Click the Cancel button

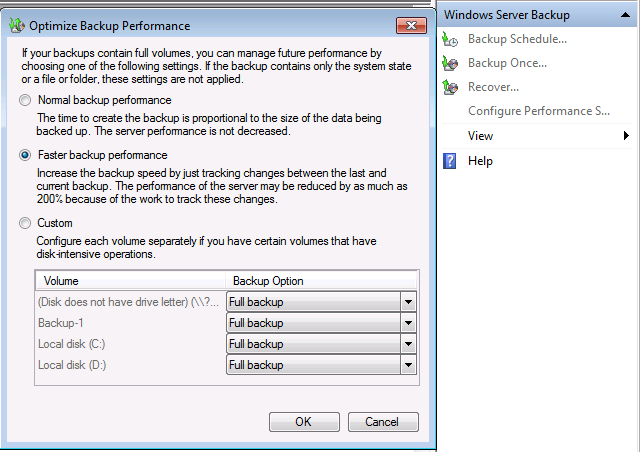382,422
